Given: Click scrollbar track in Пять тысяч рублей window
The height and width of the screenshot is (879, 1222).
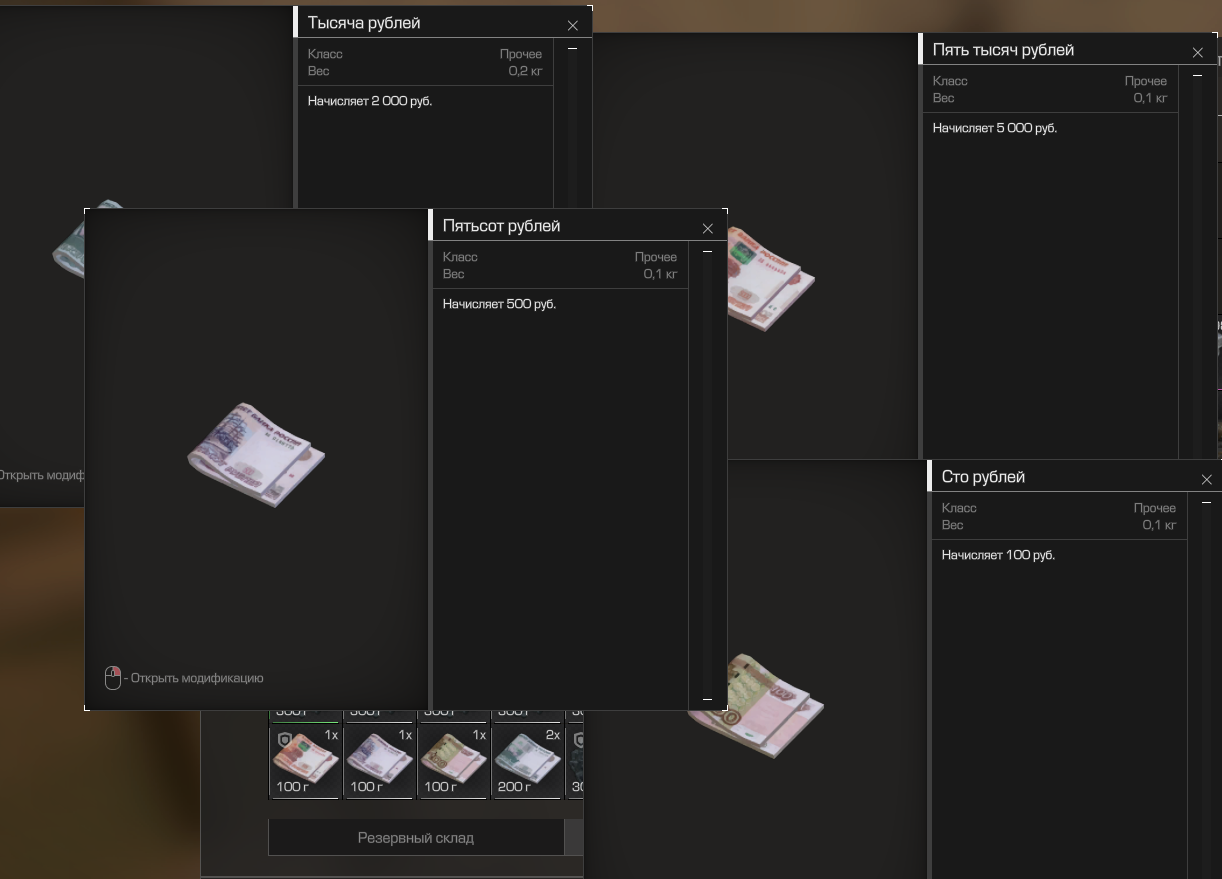Looking at the screenshot, I should click(x=1198, y=265).
